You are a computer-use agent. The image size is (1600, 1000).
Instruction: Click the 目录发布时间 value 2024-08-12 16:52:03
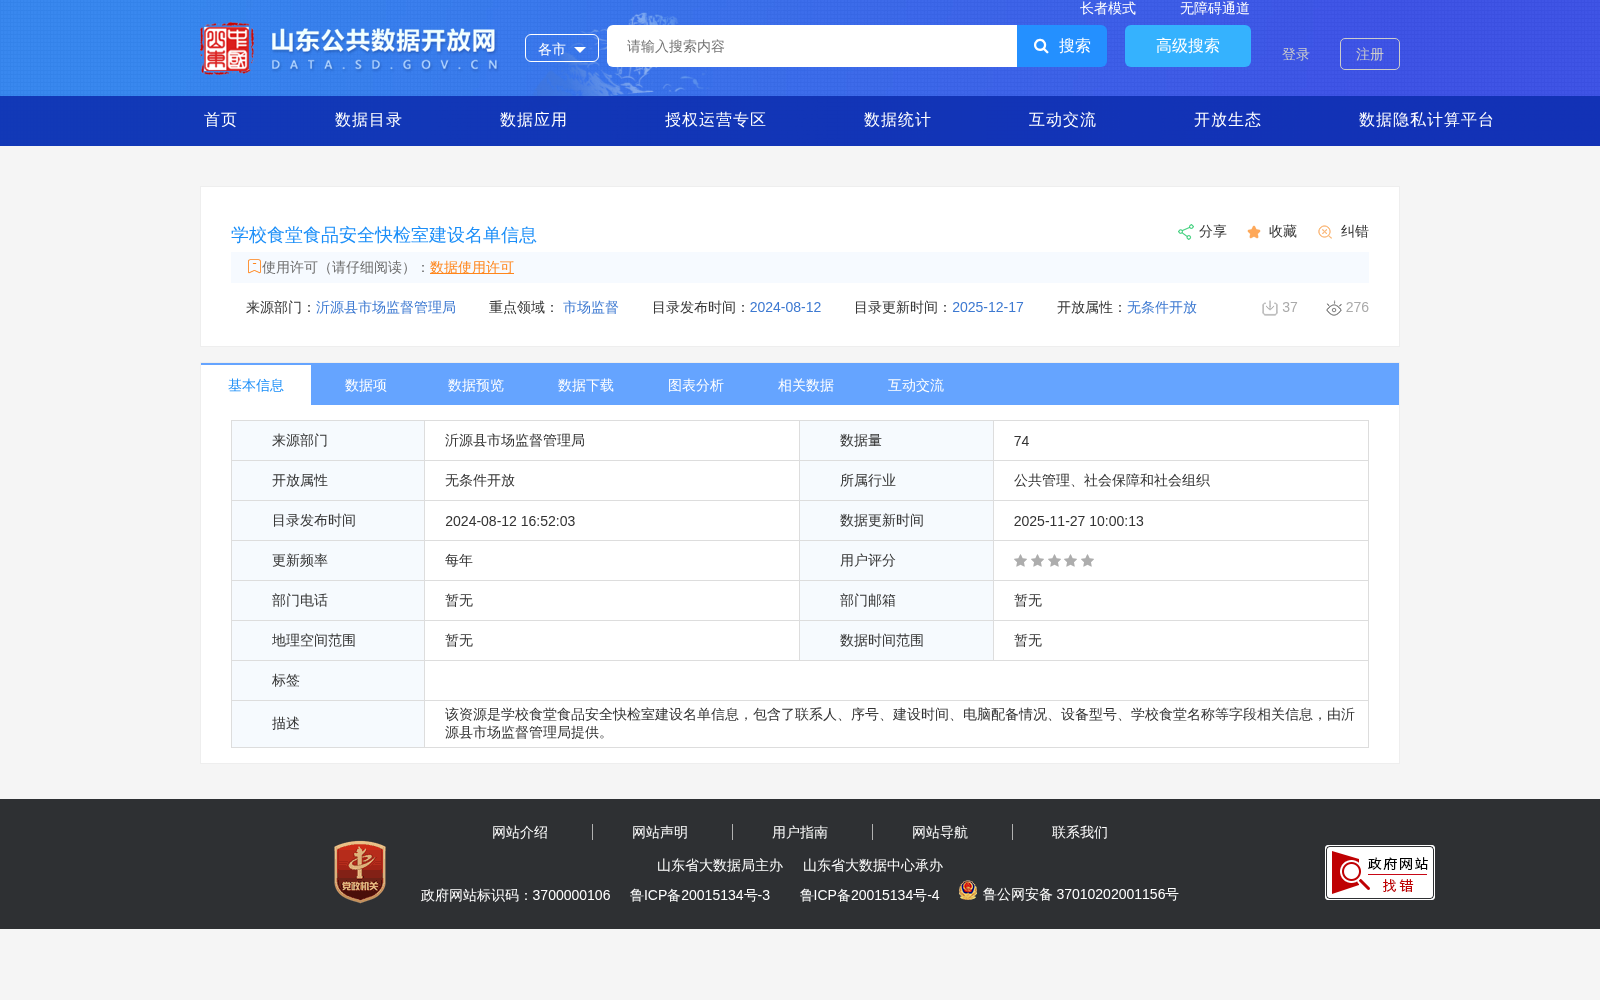pyautogui.click(x=510, y=521)
